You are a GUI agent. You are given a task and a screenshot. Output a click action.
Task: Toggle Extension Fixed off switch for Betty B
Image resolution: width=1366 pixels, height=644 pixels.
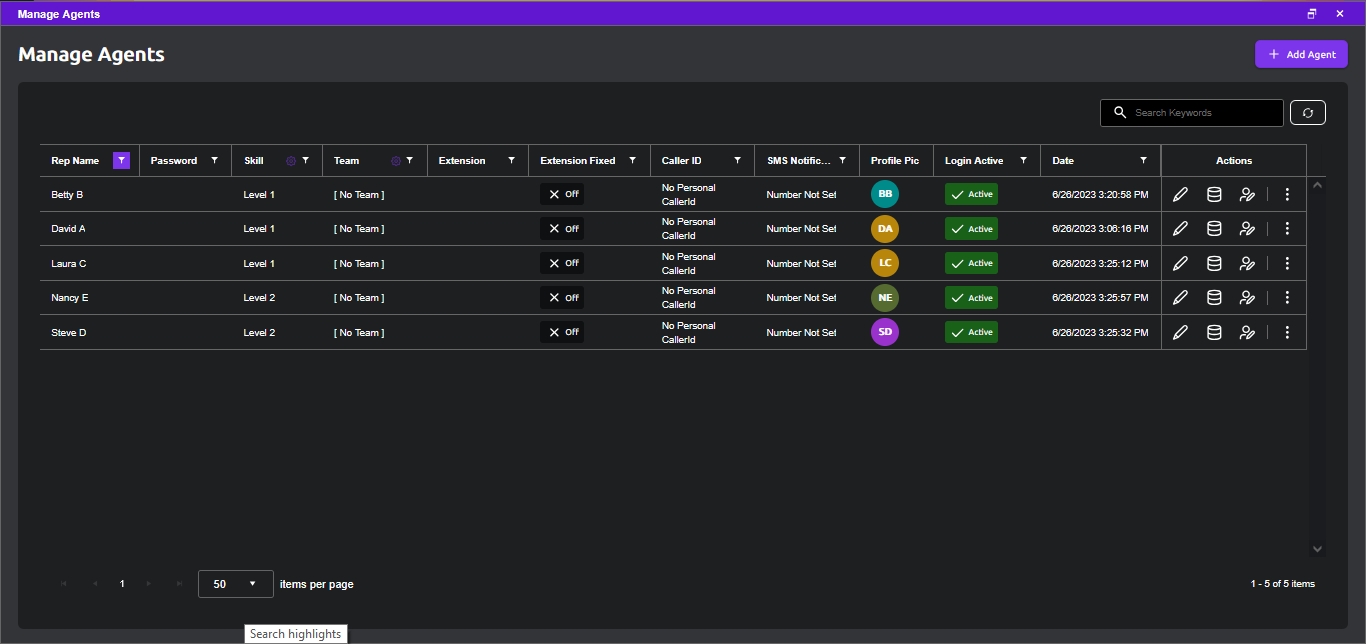[x=562, y=195]
